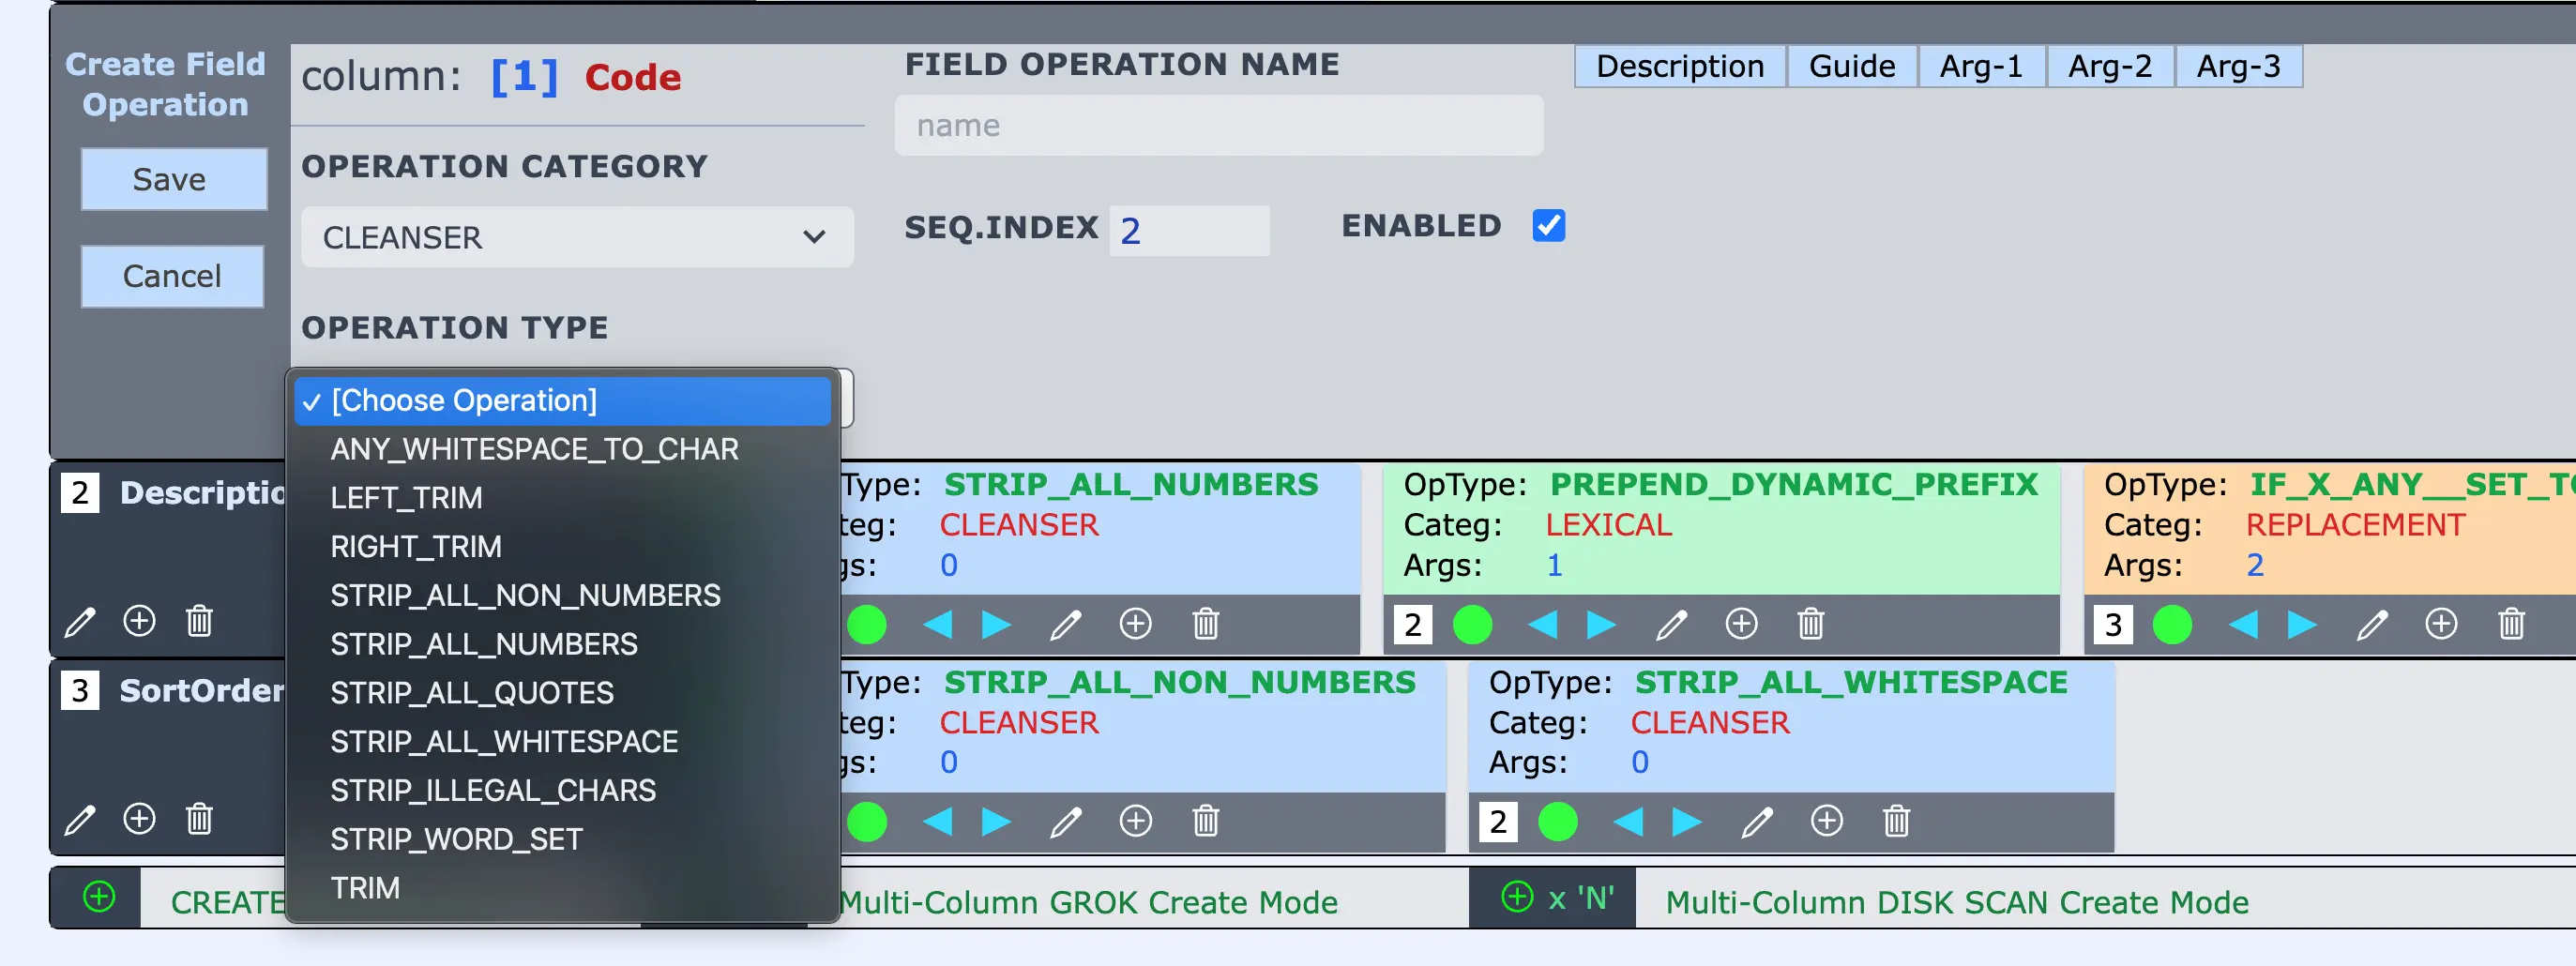
Task: Choose the TRIM operation option
Action: [x=562, y=888]
